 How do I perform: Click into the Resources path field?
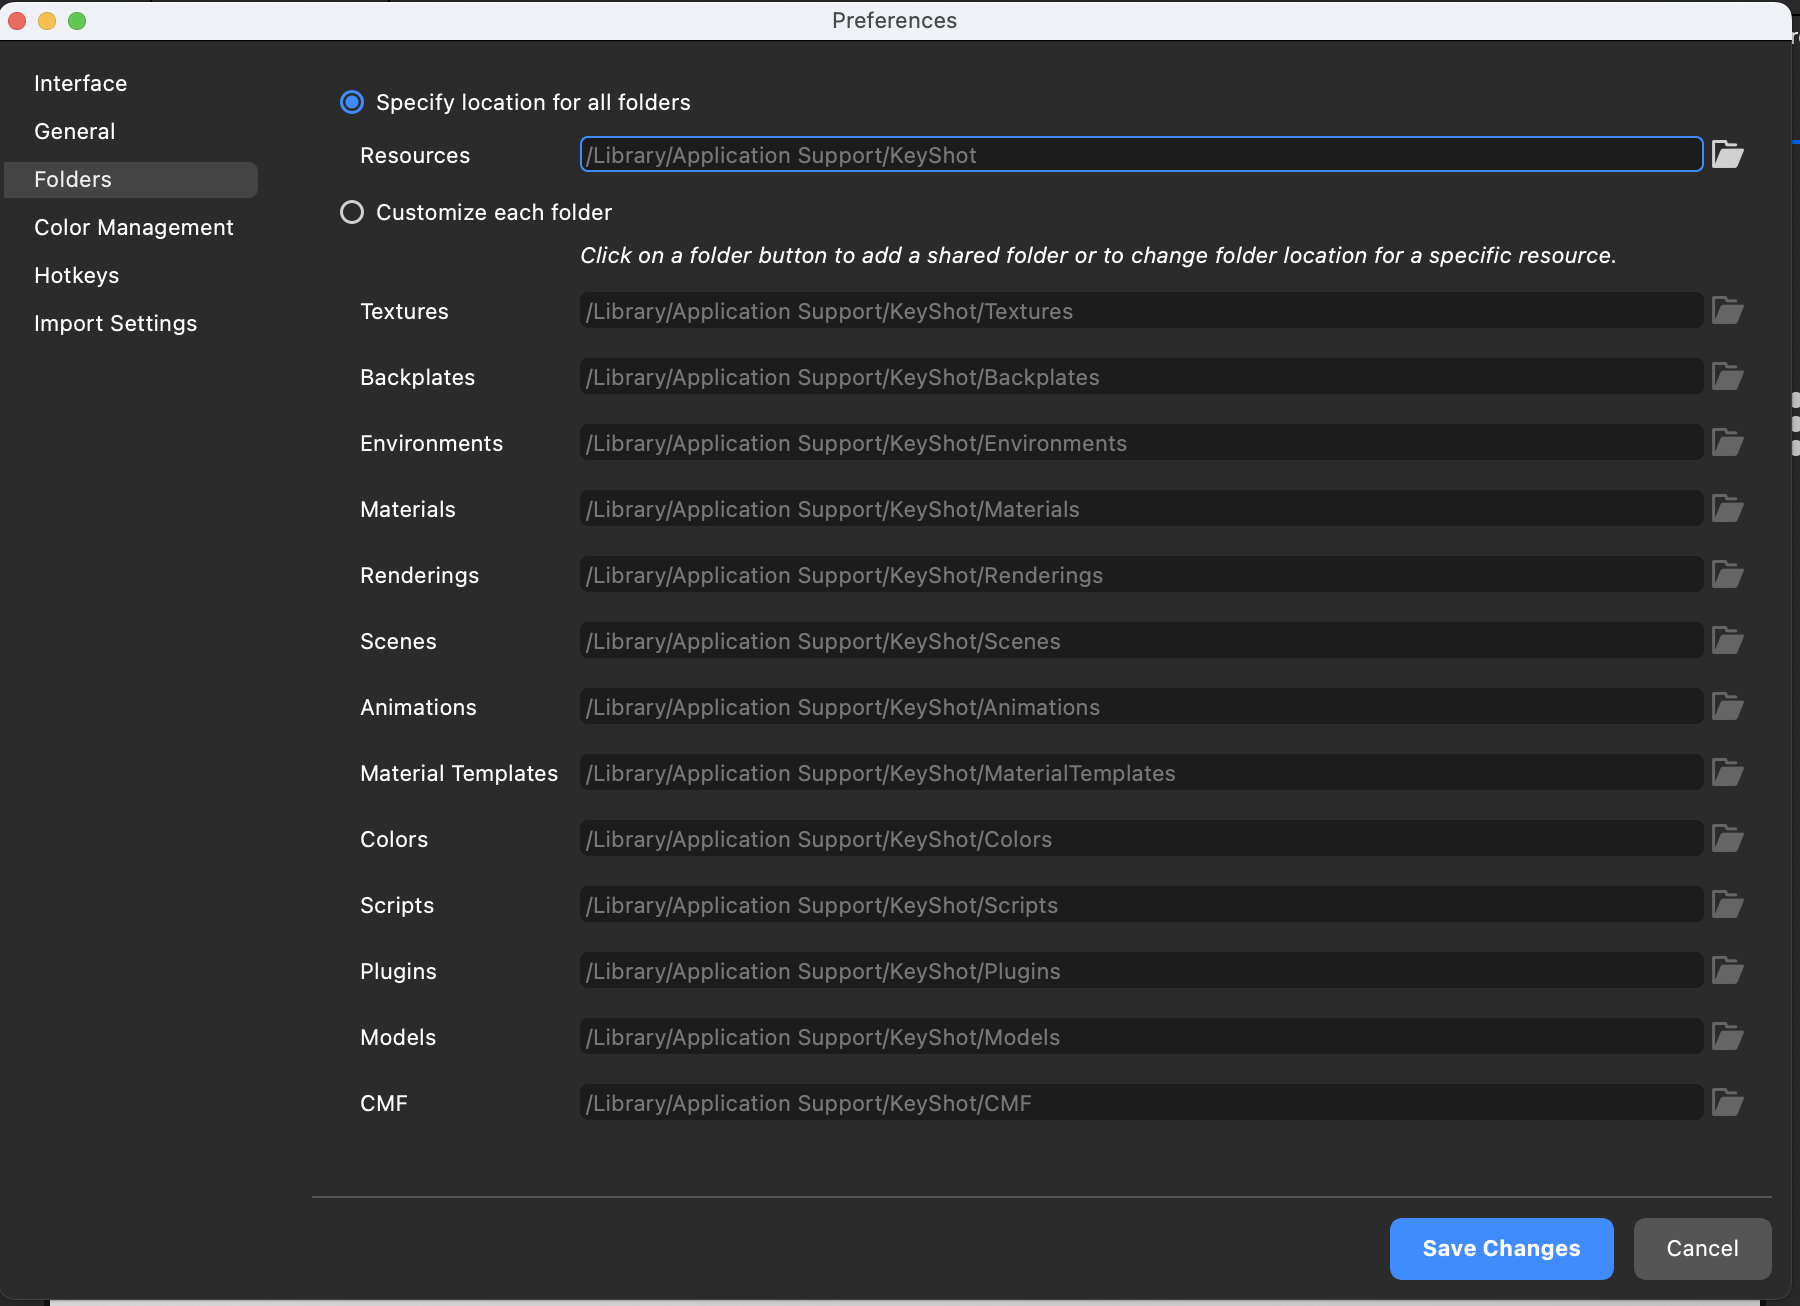pos(1141,154)
